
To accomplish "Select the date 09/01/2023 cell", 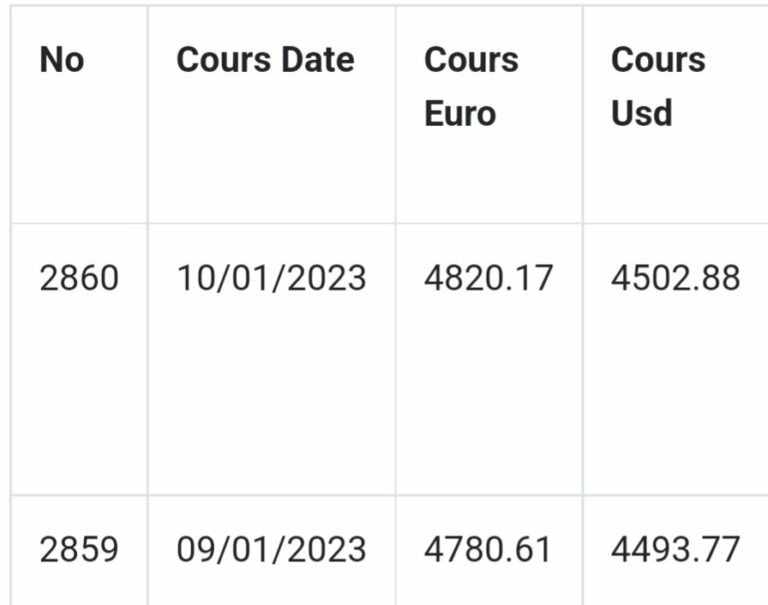I will coord(271,549).
